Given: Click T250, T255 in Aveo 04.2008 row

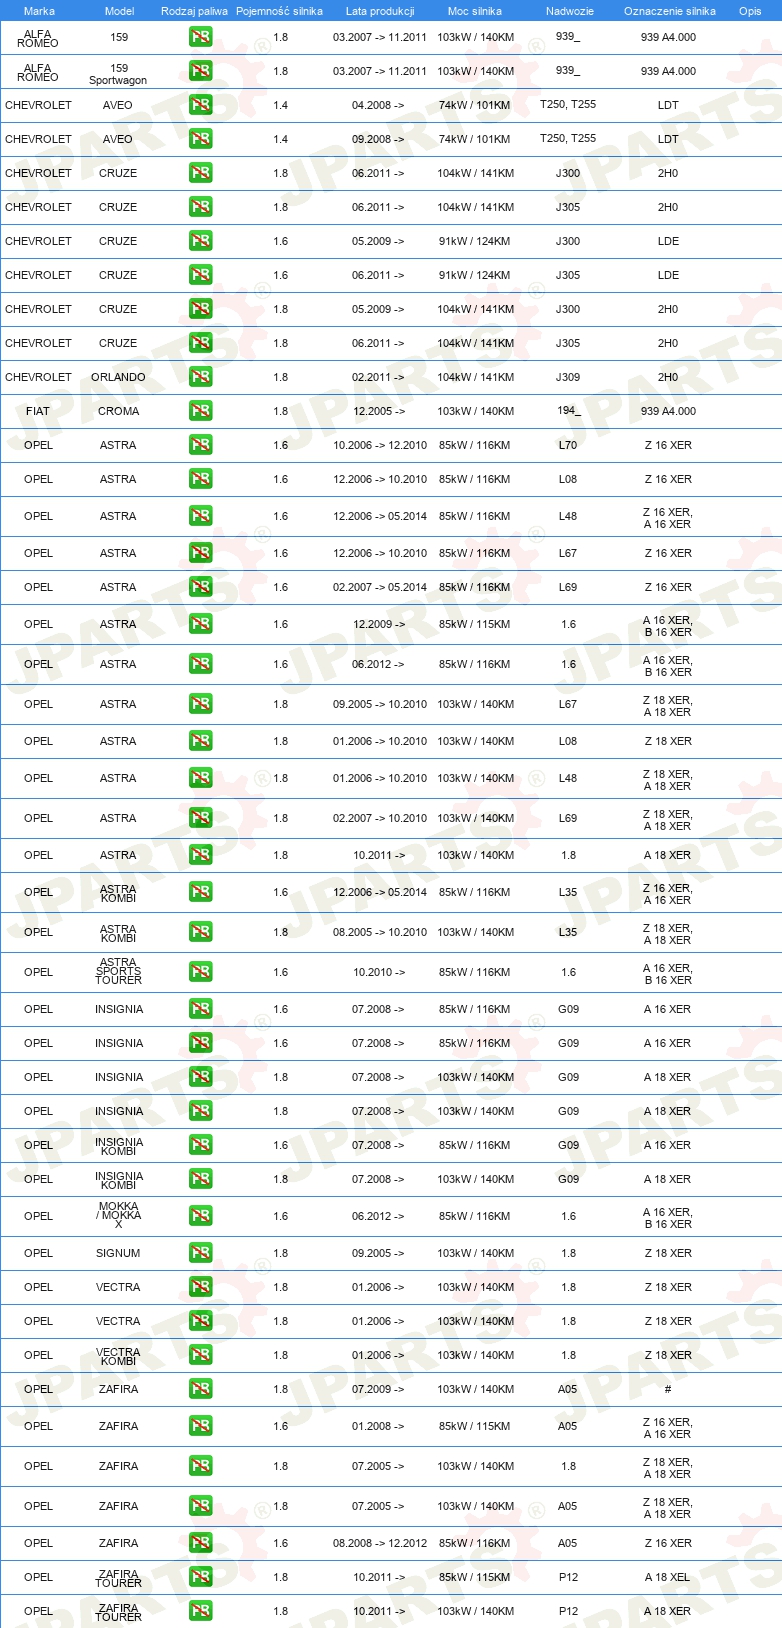Looking at the screenshot, I should [x=568, y=104].
